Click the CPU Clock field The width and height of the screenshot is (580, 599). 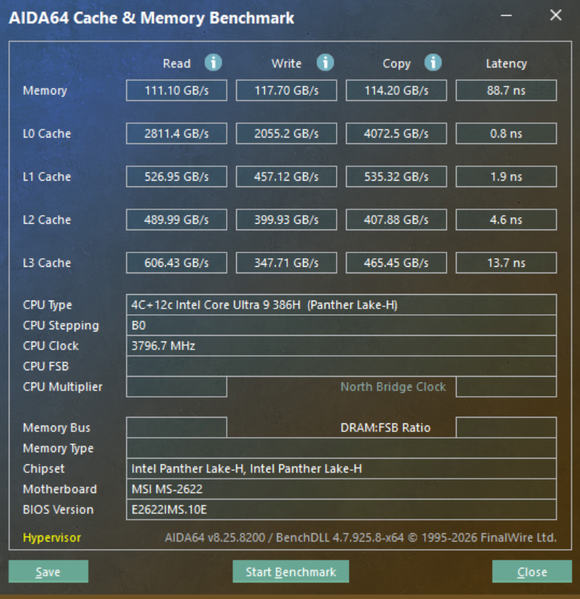[x=341, y=346]
